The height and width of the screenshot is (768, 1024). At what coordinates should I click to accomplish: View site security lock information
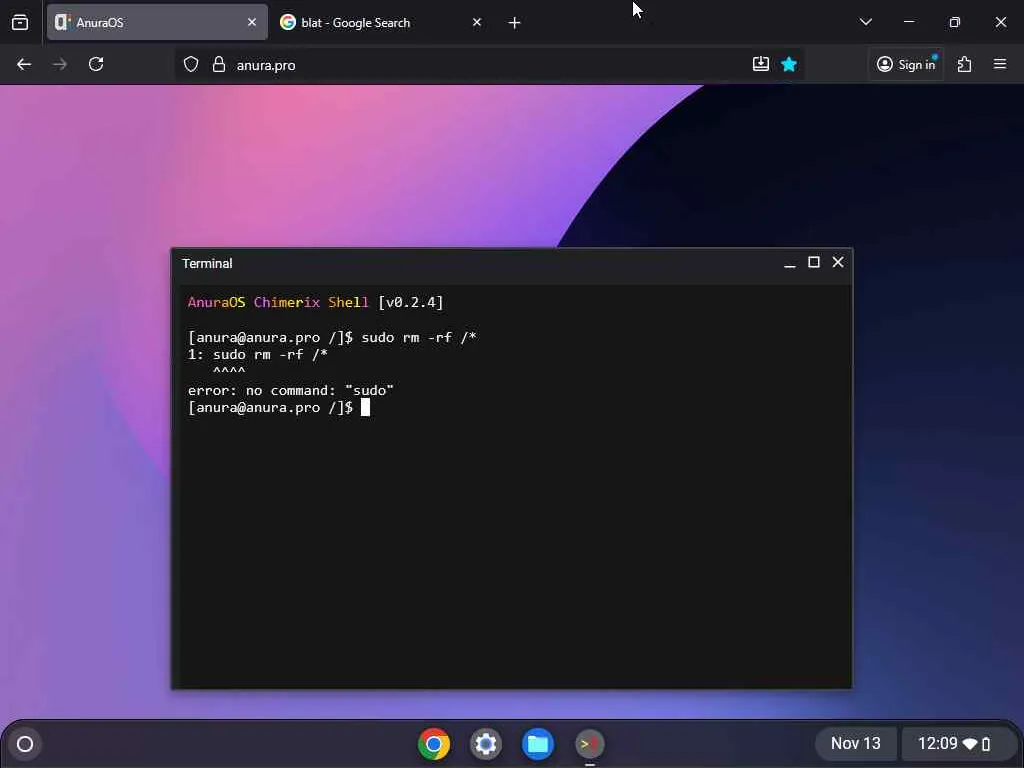click(x=219, y=64)
